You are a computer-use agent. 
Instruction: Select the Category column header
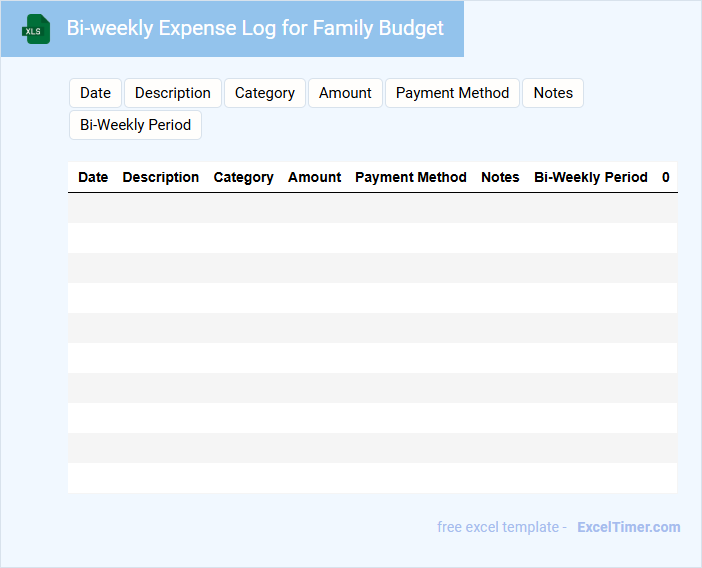(x=243, y=177)
